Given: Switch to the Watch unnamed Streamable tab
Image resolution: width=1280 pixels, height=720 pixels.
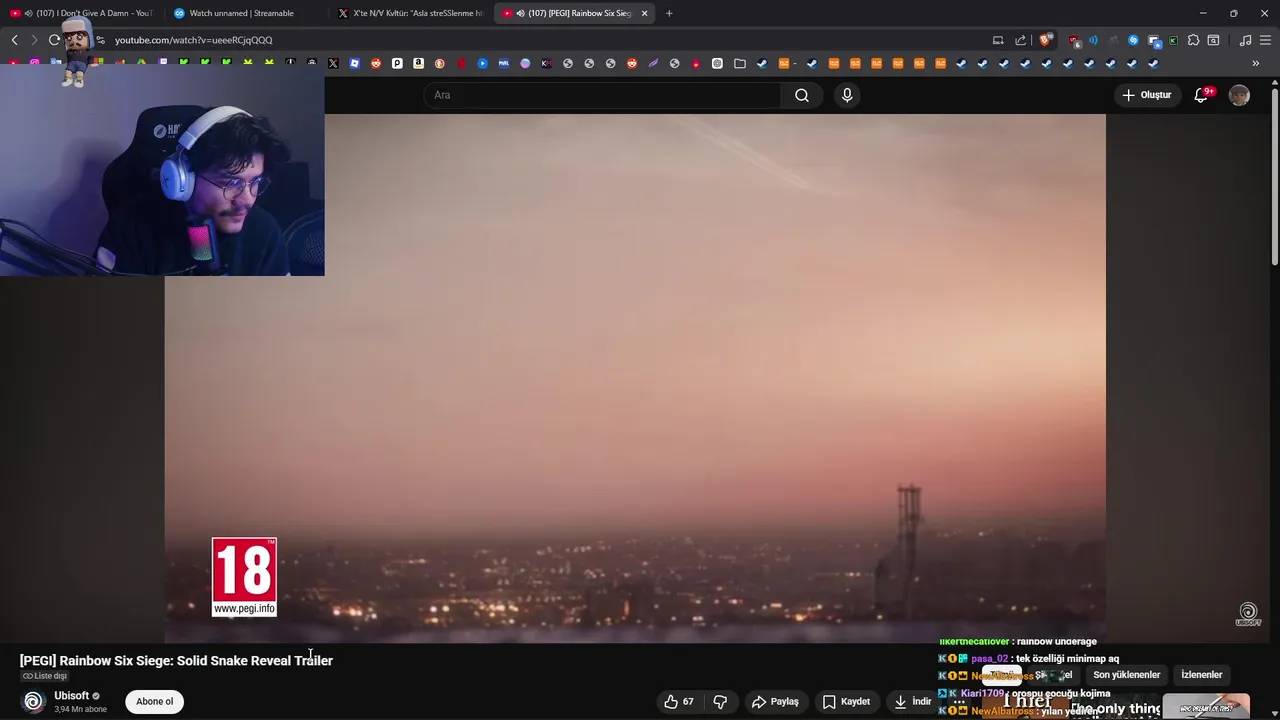Looking at the screenshot, I should 247,13.
